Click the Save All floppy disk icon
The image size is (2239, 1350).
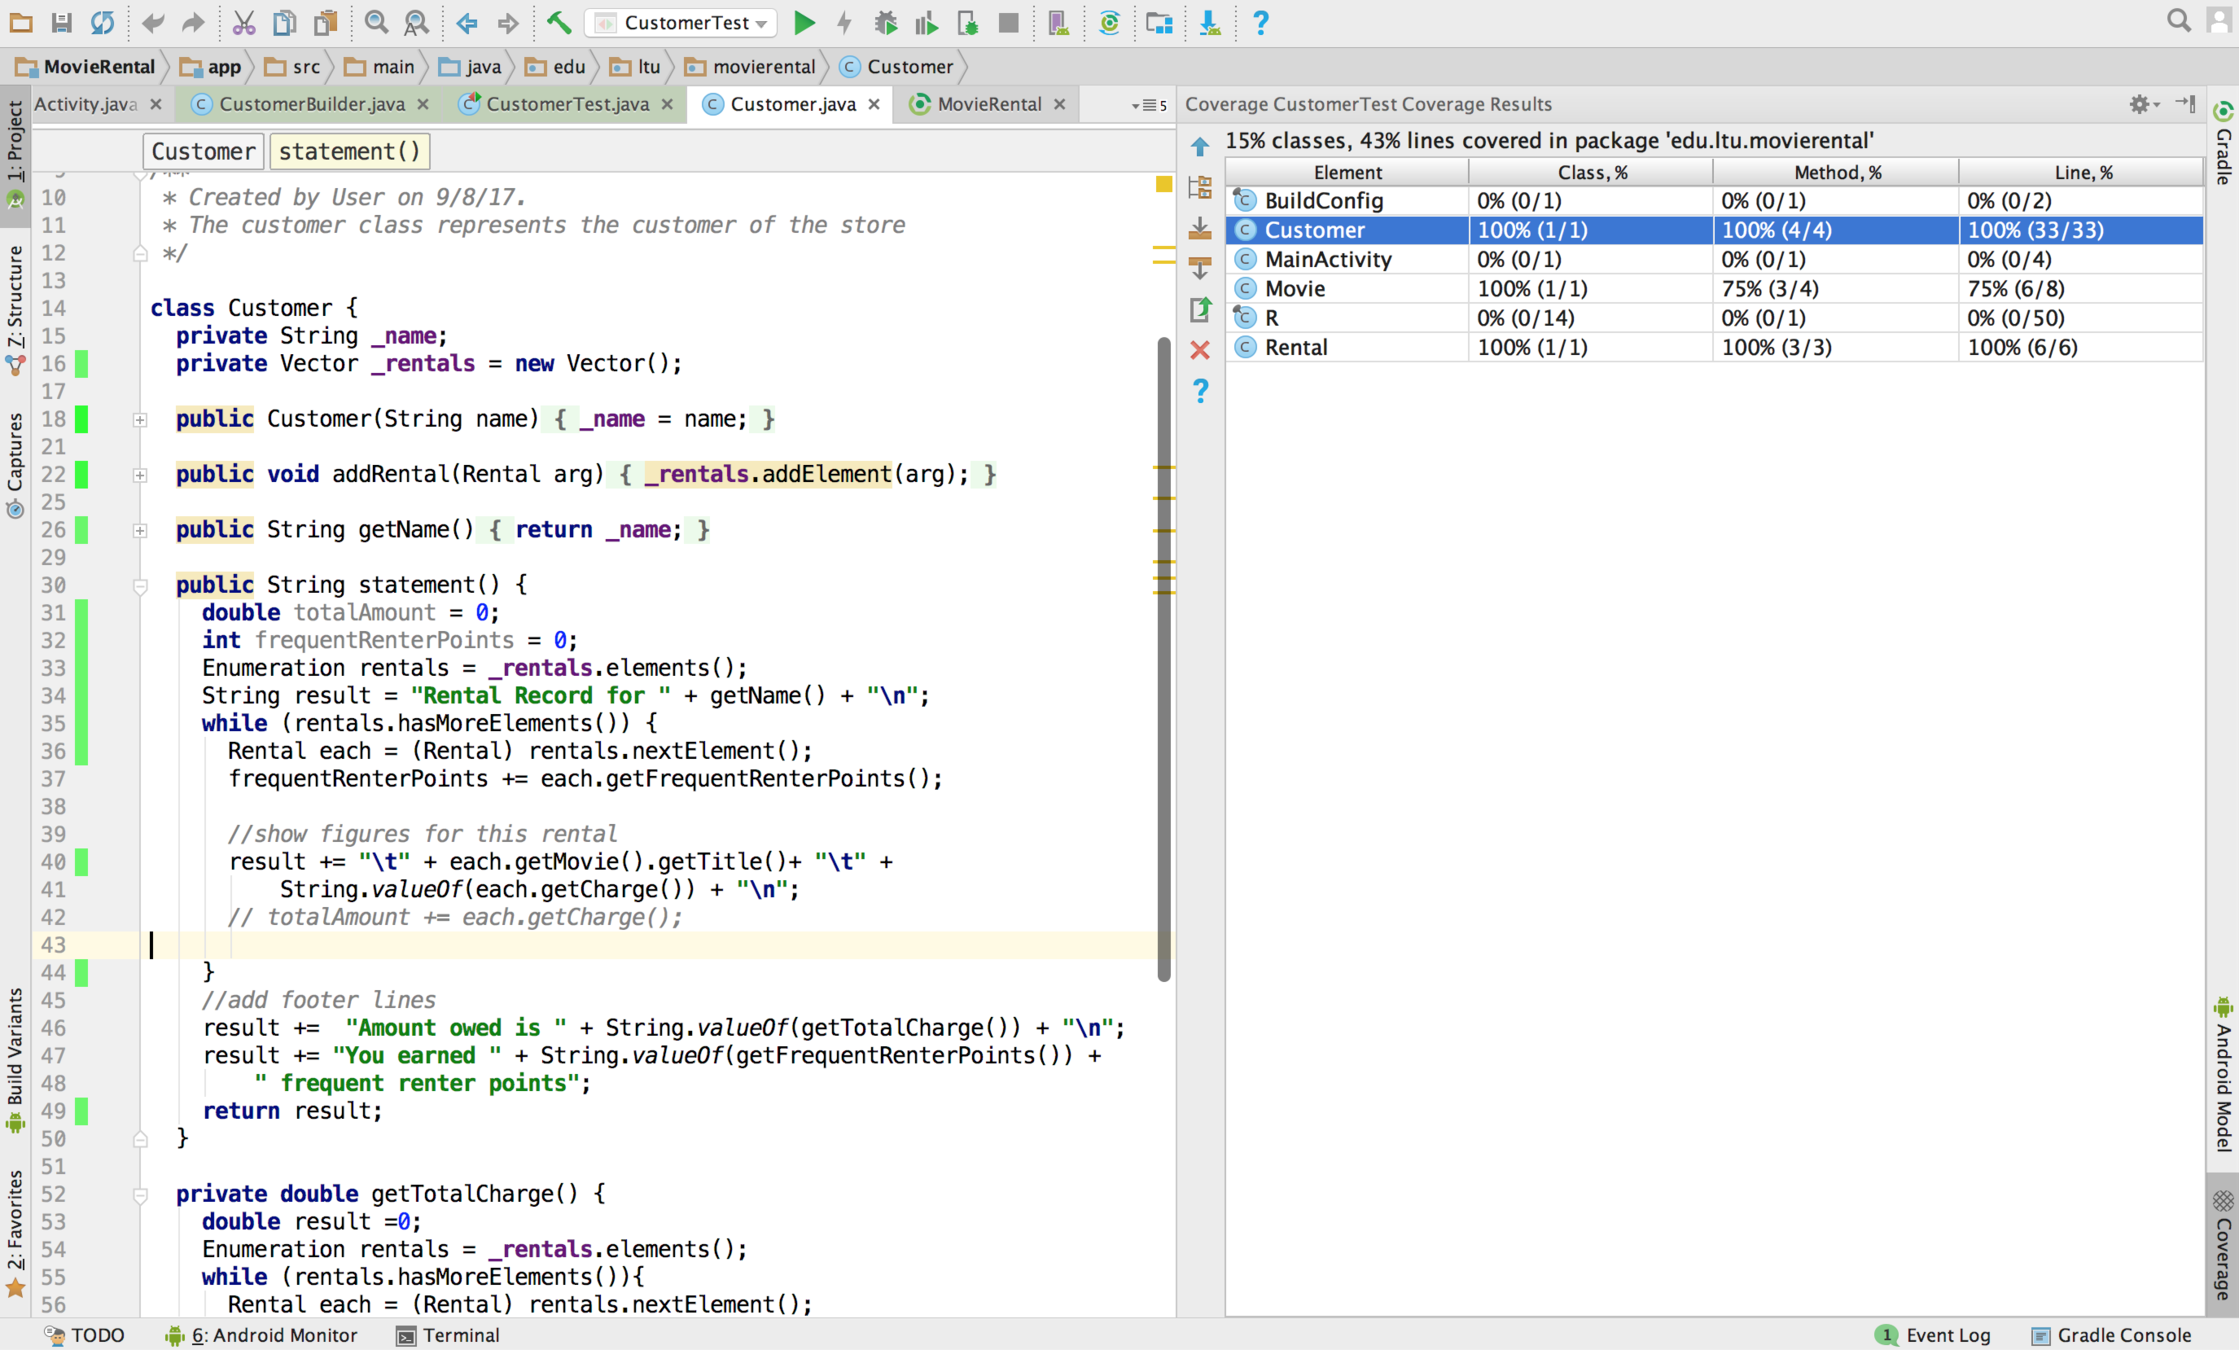[61, 22]
